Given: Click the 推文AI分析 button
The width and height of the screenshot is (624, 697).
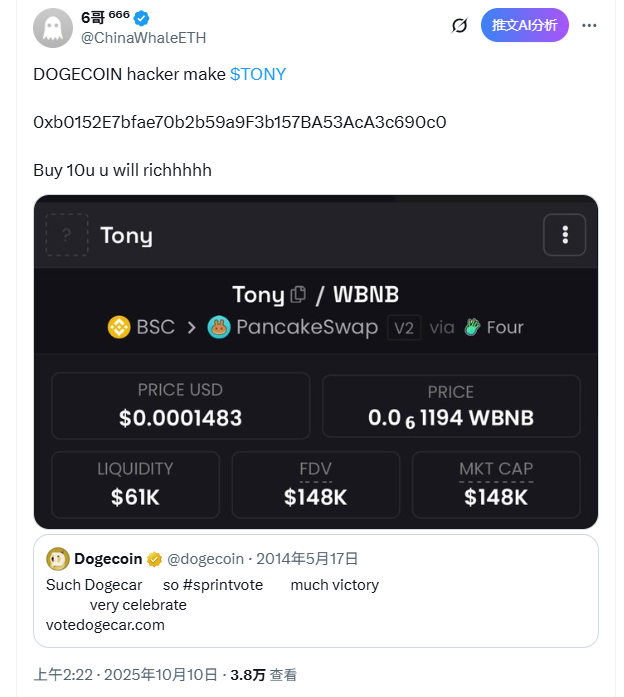Looking at the screenshot, I should coord(524,25).
